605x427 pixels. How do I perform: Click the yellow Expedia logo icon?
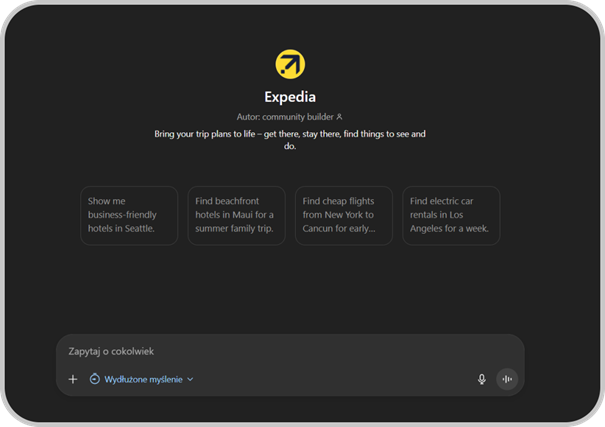pyautogui.click(x=290, y=65)
